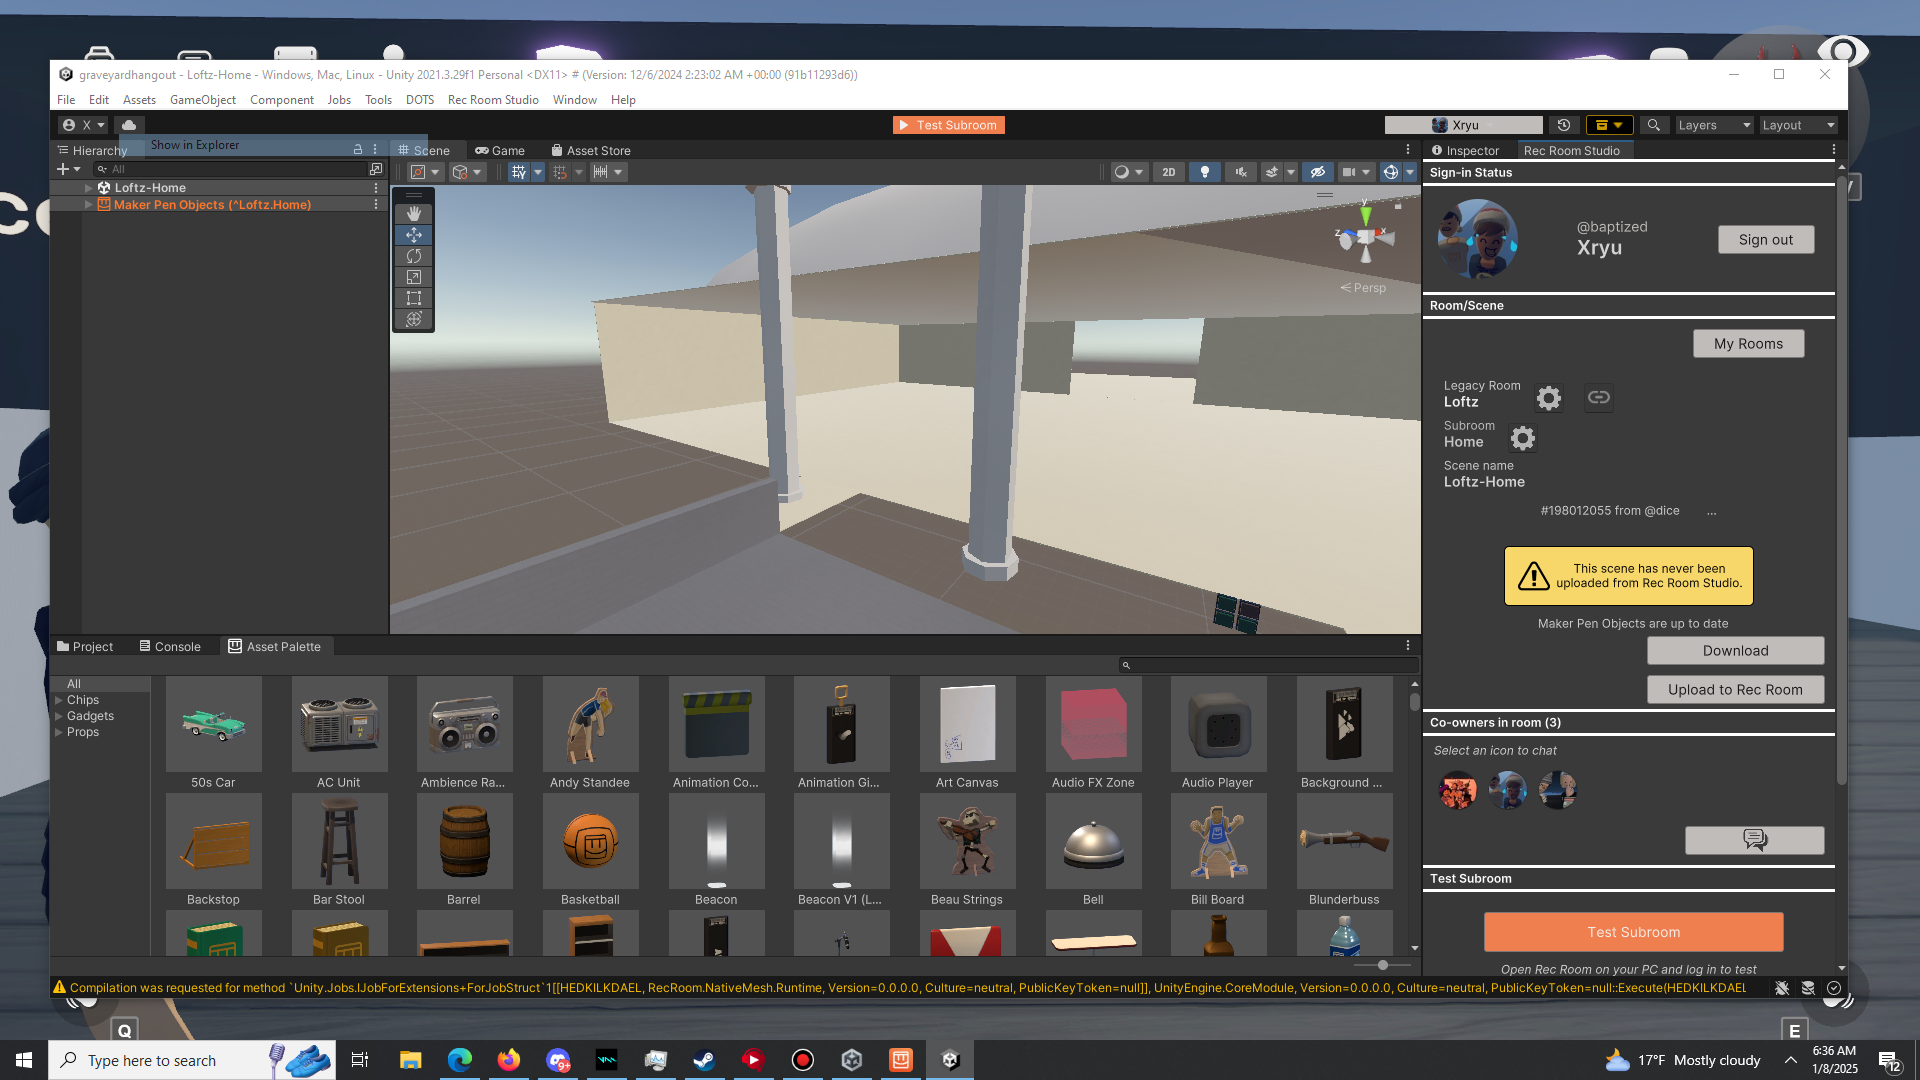Expand the Gadgets category in Asset Palette

59,716
